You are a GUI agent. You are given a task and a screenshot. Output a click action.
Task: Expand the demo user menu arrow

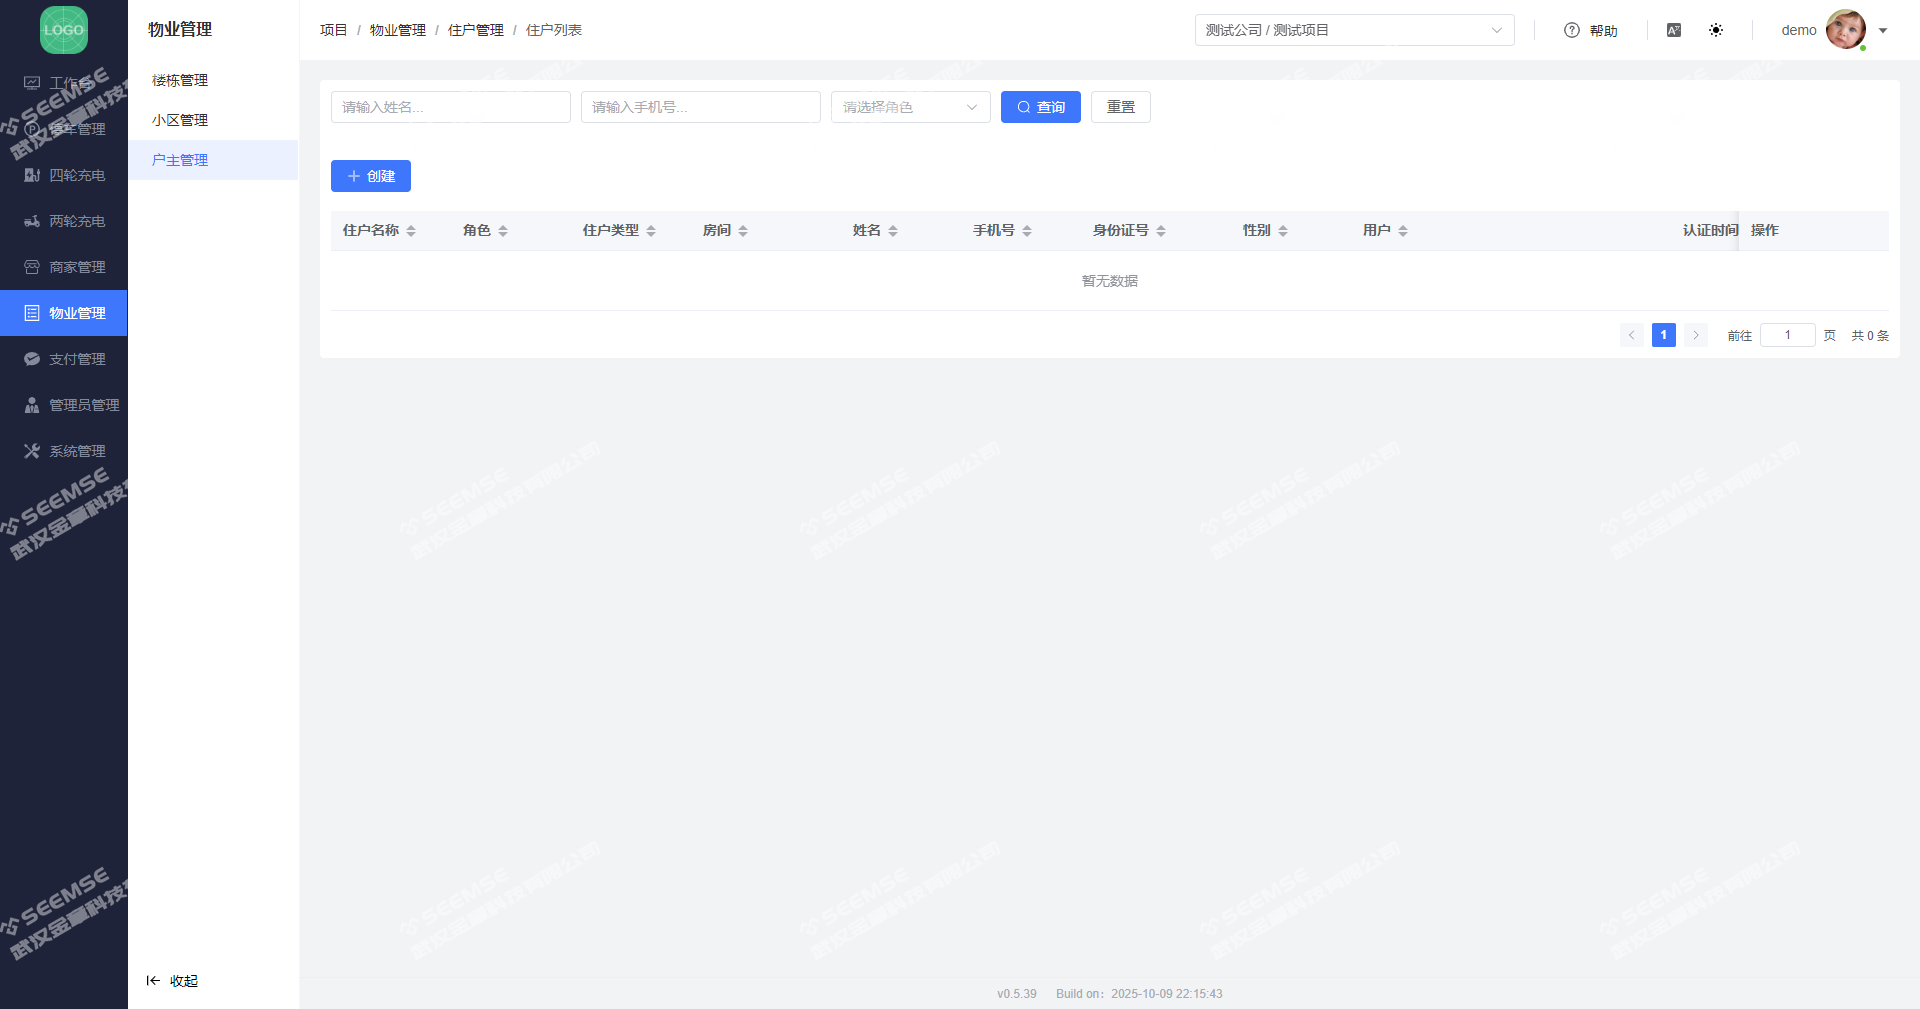pos(1883,30)
